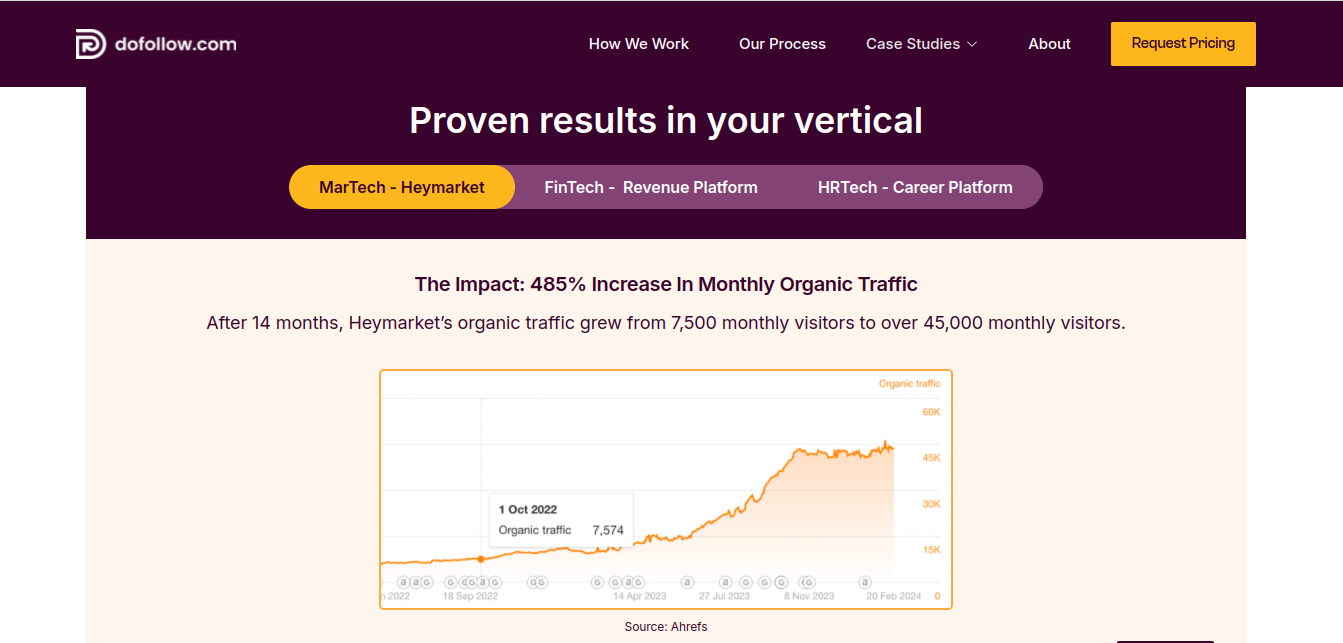Click the "Organic traffic" chart legend label
1343x643 pixels.
coord(909,384)
